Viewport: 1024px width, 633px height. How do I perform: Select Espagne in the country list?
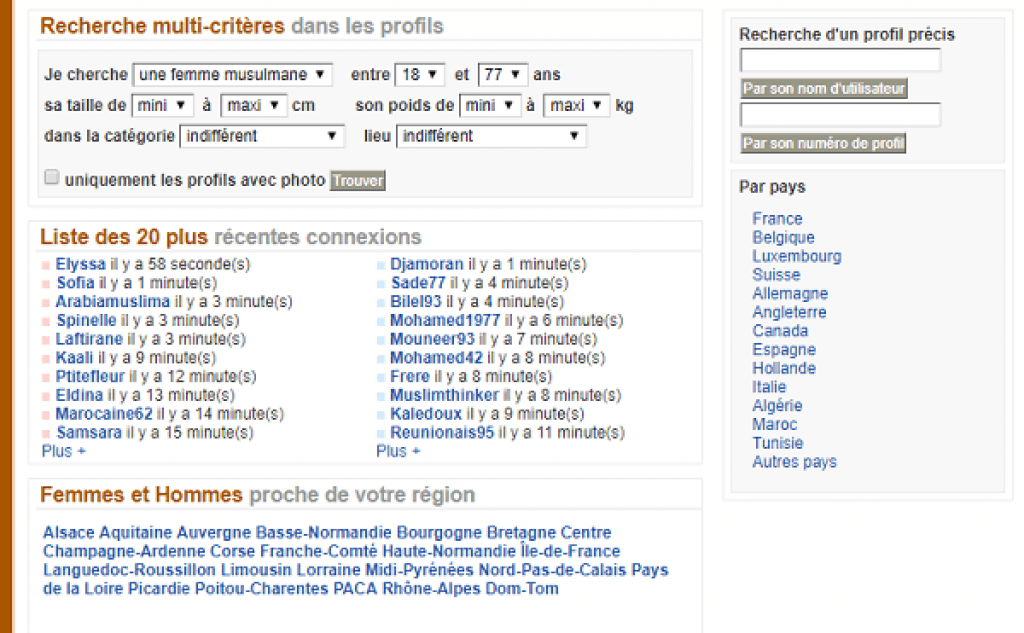click(x=784, y=349)
